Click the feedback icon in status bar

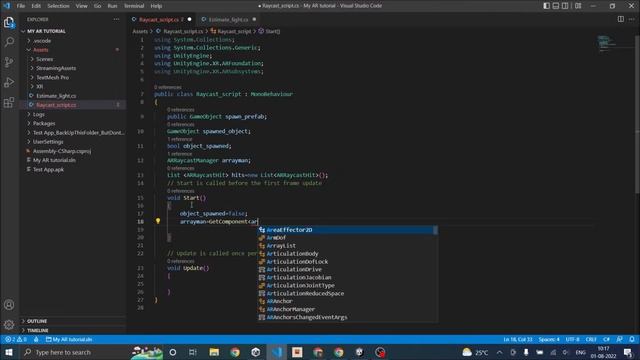[620, 340]
